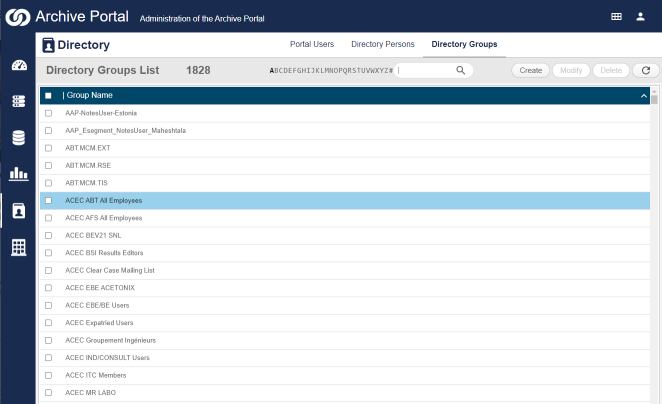Select the ACEC Expatried Users row

pyautogui.click(x=345, y=323)
